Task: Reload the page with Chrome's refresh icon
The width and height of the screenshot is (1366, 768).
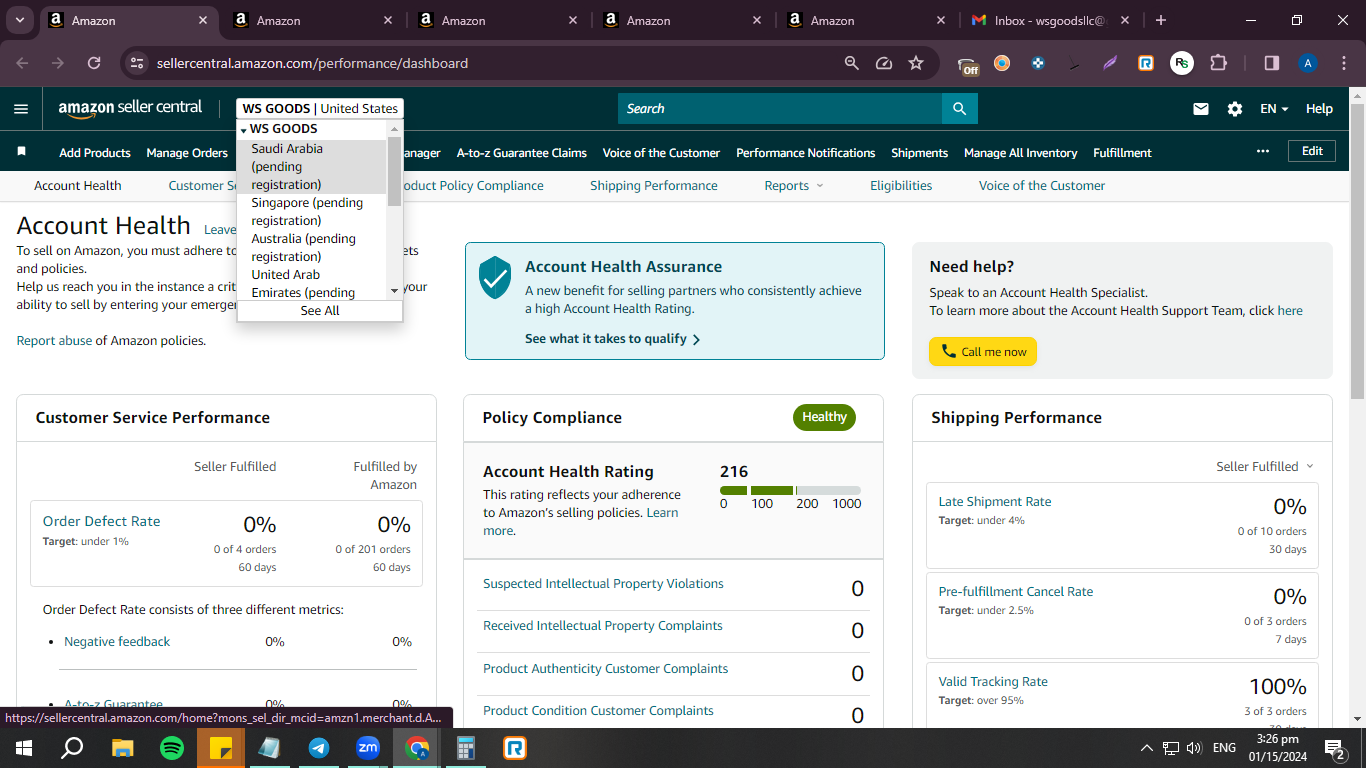Action: 94,63
